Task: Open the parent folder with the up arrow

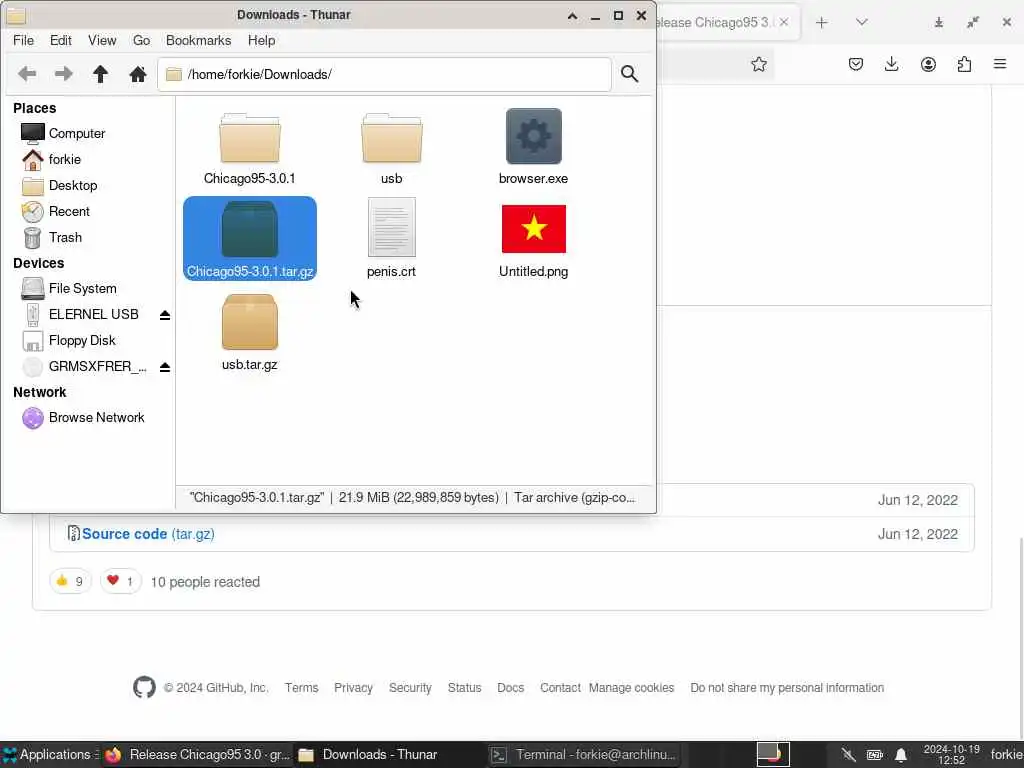Action: click(x=100, y=74)
